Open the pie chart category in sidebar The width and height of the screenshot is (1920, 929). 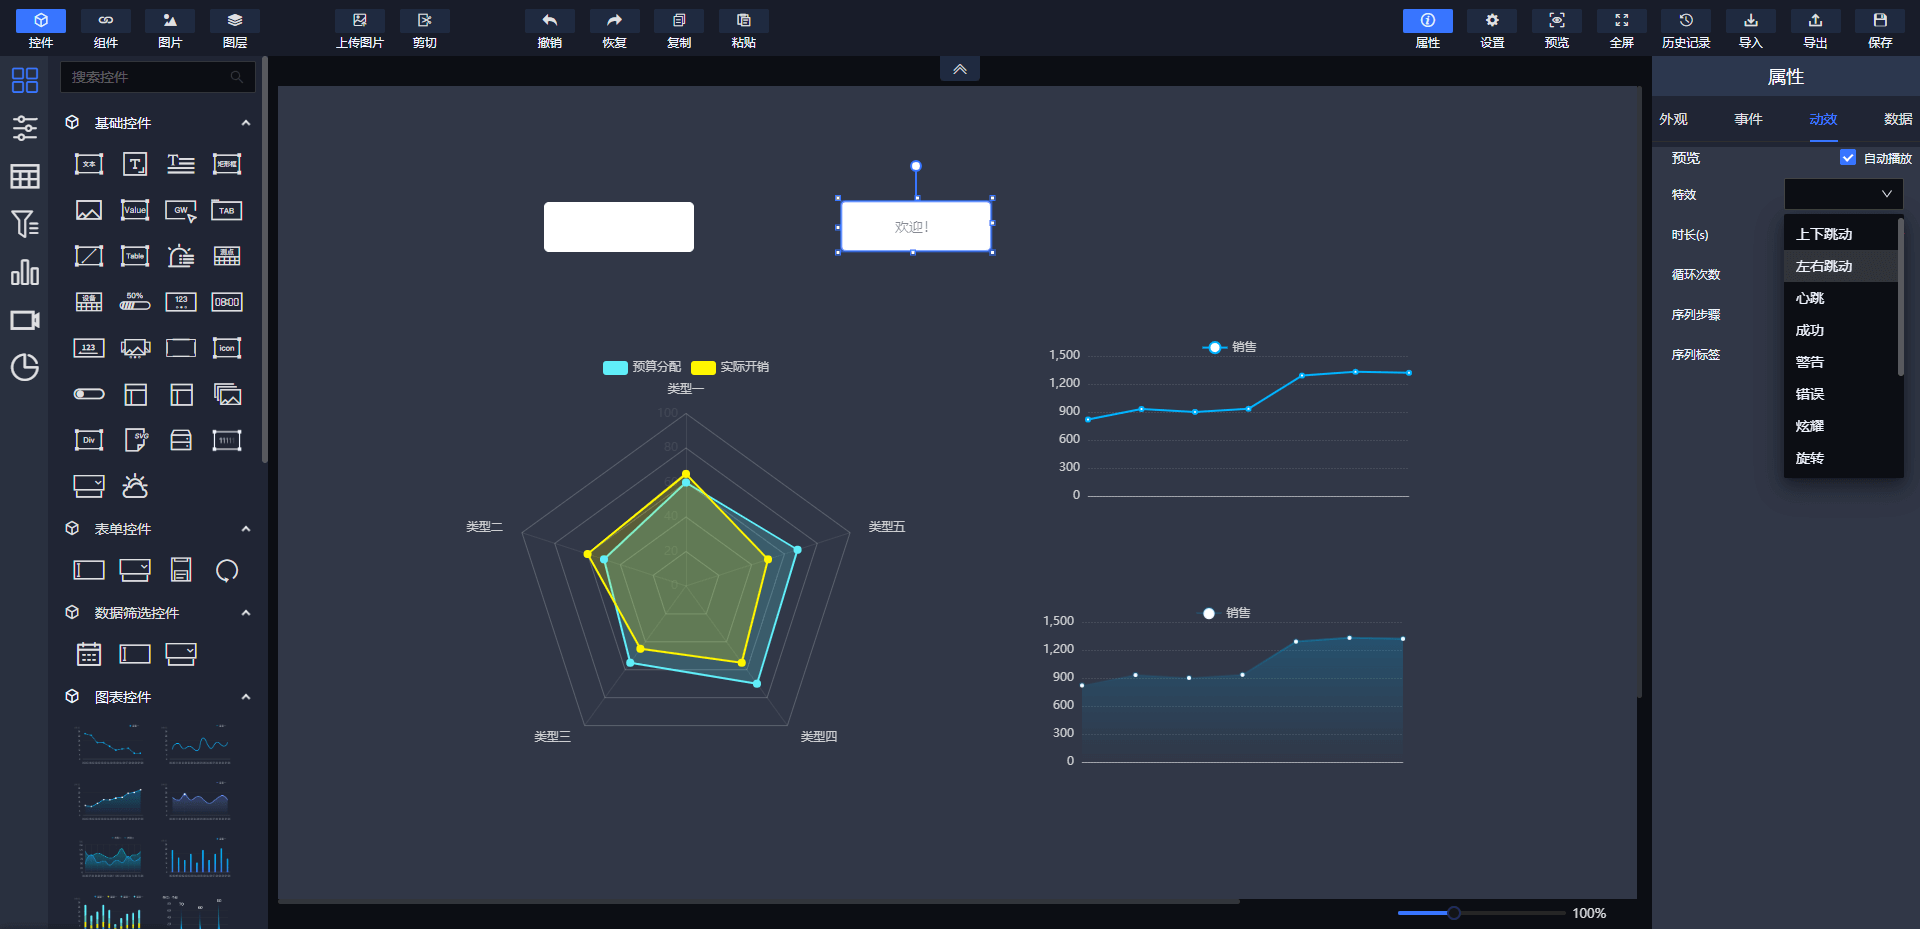pyautogui.click(x=25, y=367)
